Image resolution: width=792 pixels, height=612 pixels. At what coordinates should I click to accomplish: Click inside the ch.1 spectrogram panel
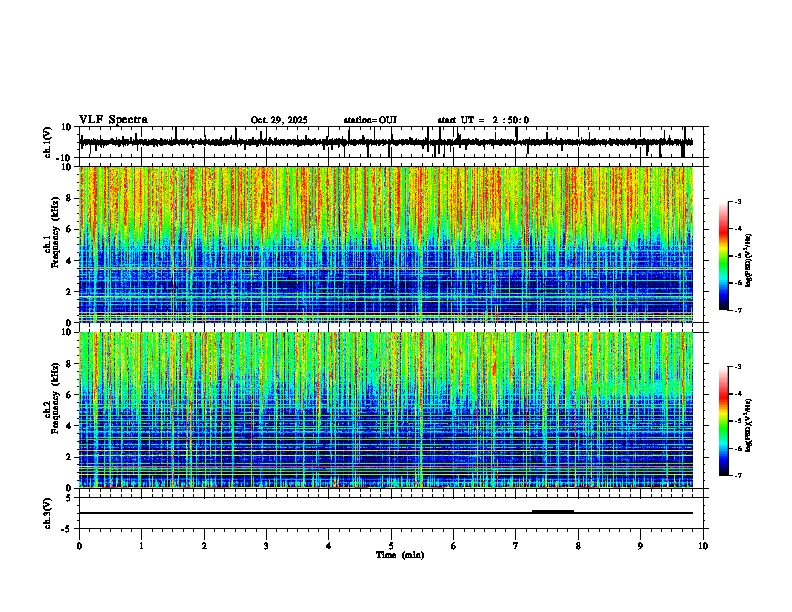point(386,244)
